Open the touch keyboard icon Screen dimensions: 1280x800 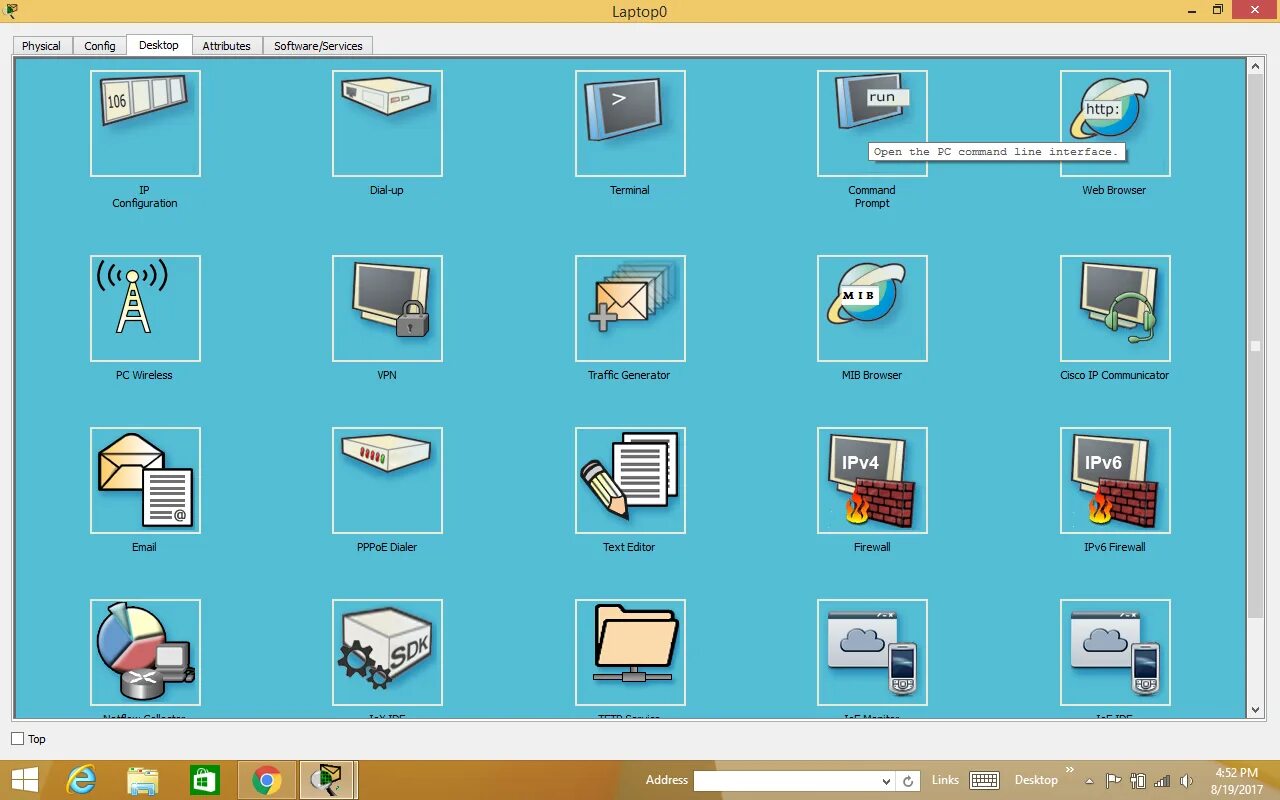tap(984, 780)
